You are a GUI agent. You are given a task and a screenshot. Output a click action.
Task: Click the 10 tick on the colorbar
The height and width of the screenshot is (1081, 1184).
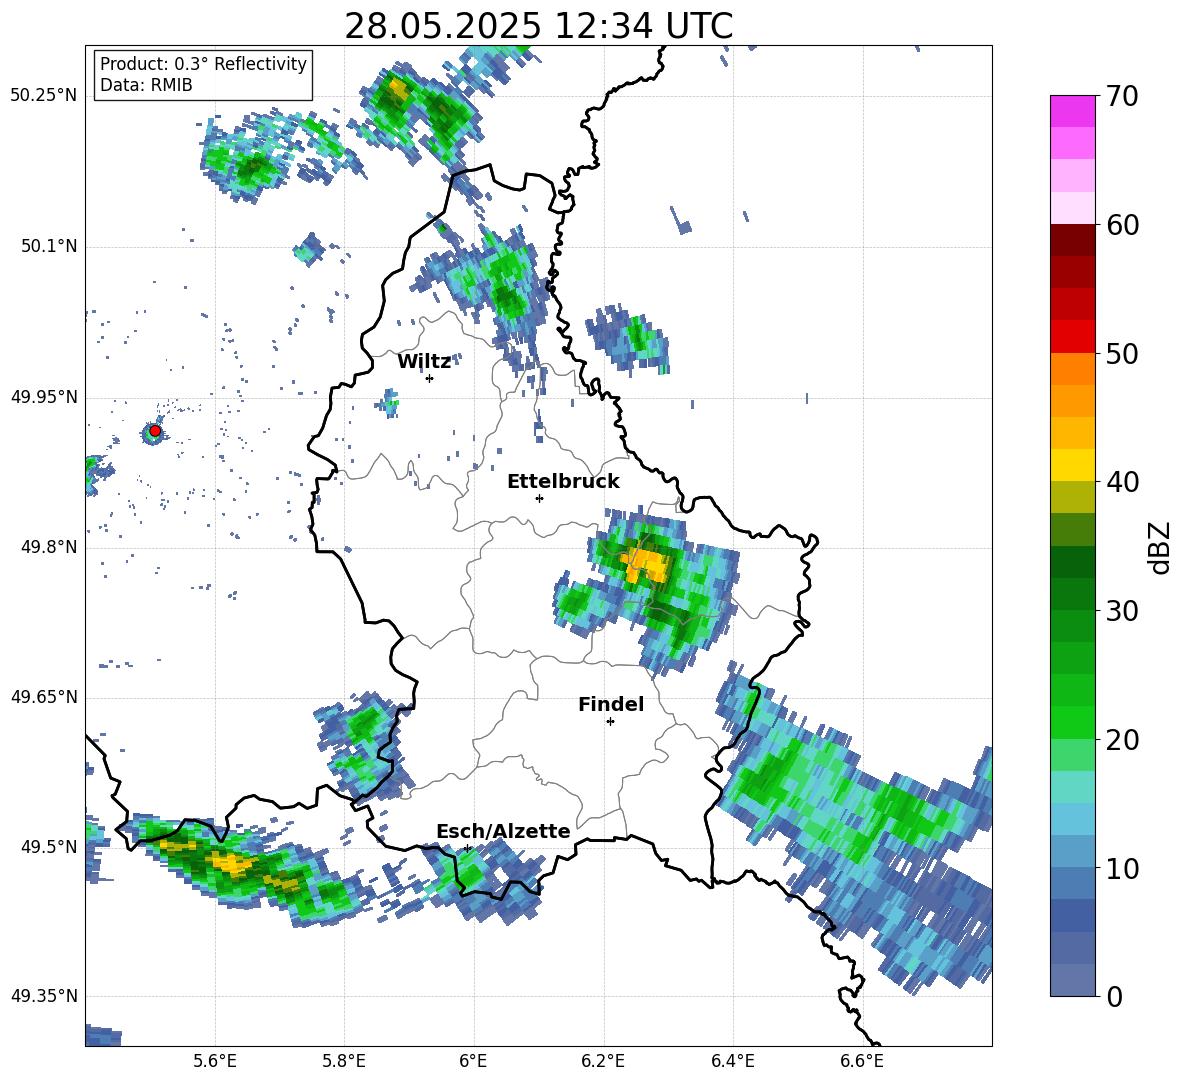point(1122,868)
